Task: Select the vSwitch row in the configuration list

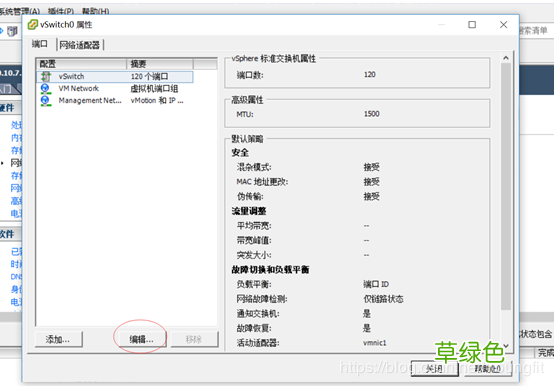Action: click(115, 77)
